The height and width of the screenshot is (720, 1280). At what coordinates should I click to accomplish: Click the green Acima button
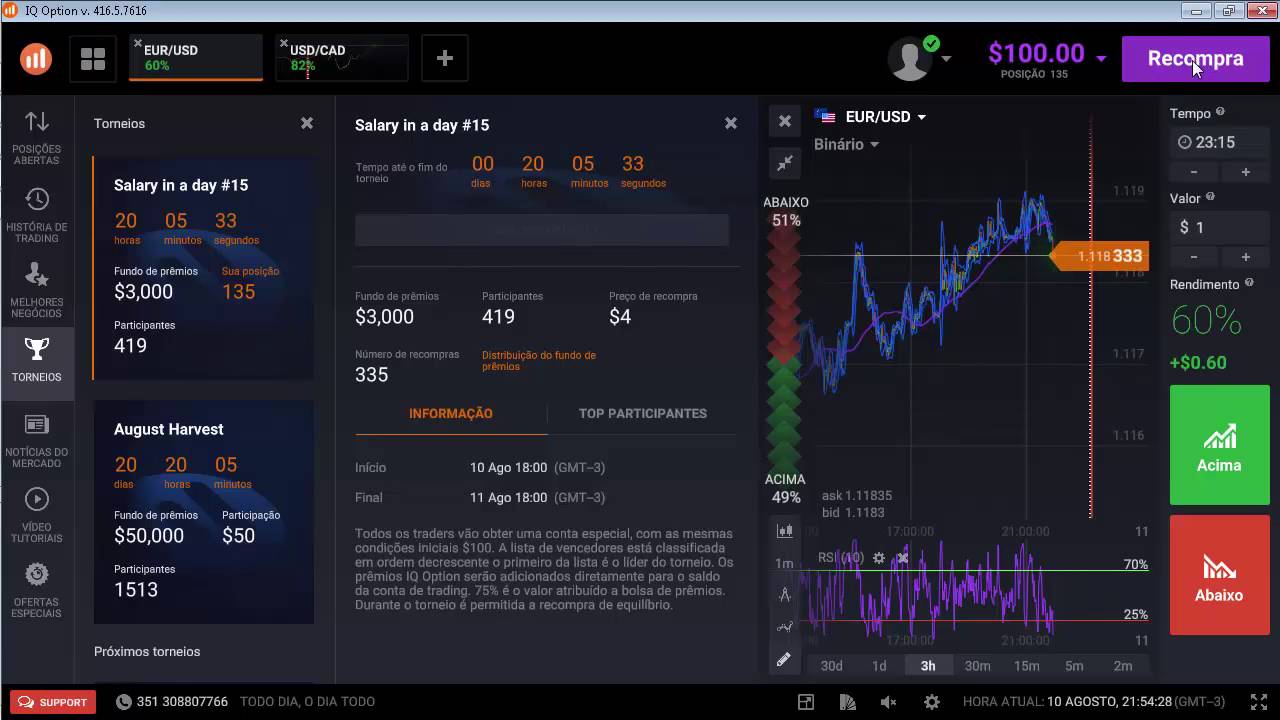[x=1219, y=445]
